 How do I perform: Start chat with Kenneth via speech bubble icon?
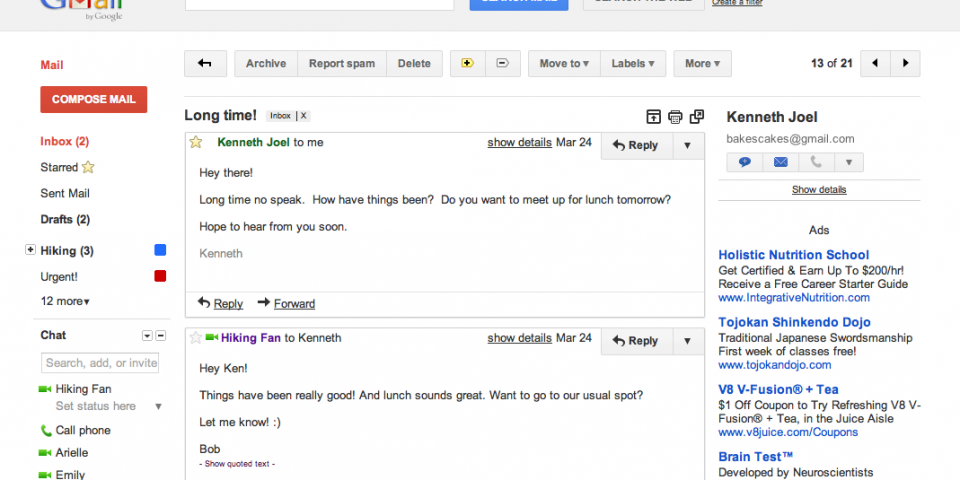745,162
